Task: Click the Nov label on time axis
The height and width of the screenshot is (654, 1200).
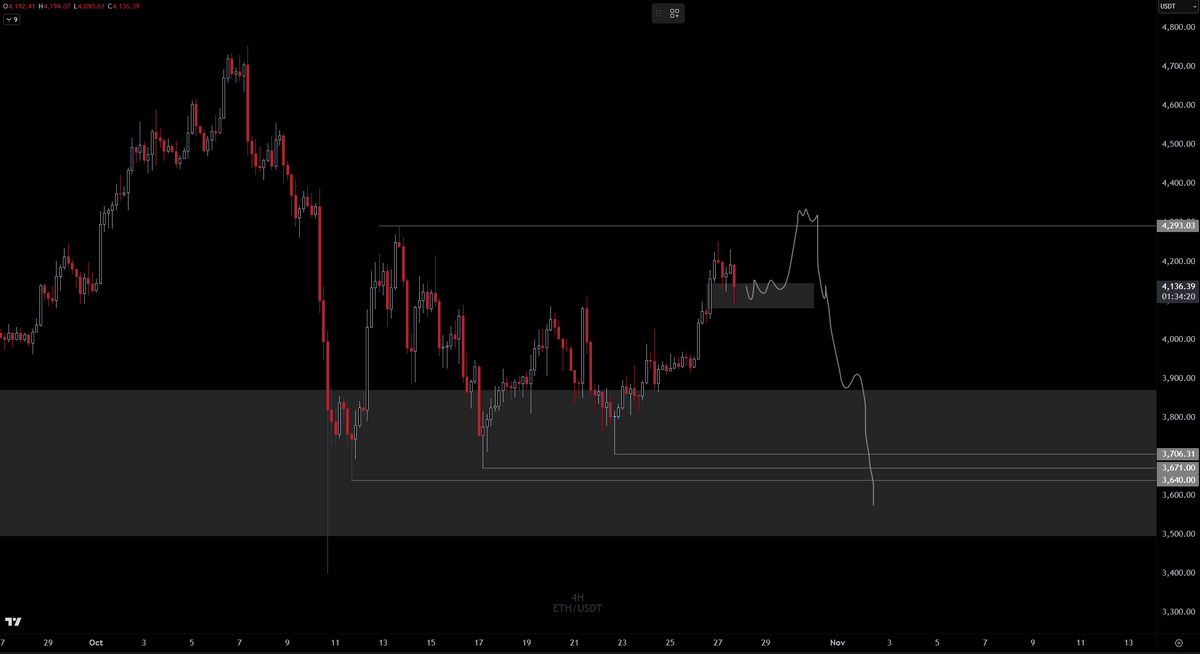Action: pos(838,643)
